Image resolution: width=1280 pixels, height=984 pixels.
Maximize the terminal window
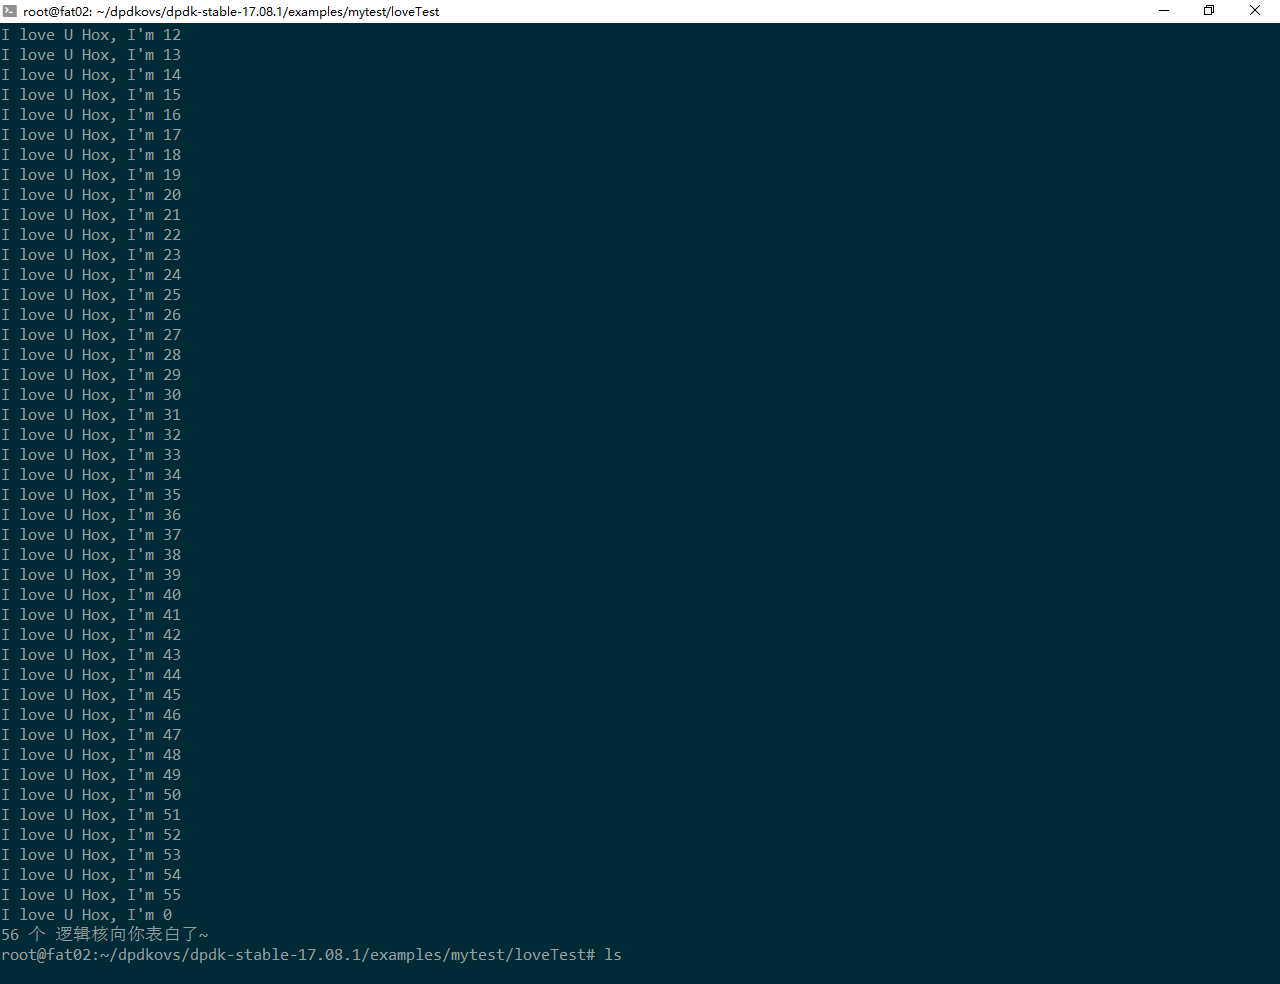[1209, 11]
